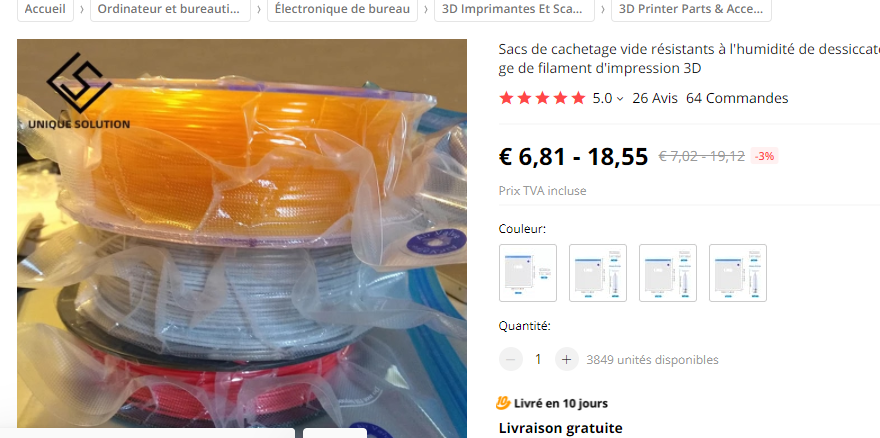Click the Unique Solution logo on image
Image resolution: width=880 pixels, height=438 pixels.
(79, 91)
